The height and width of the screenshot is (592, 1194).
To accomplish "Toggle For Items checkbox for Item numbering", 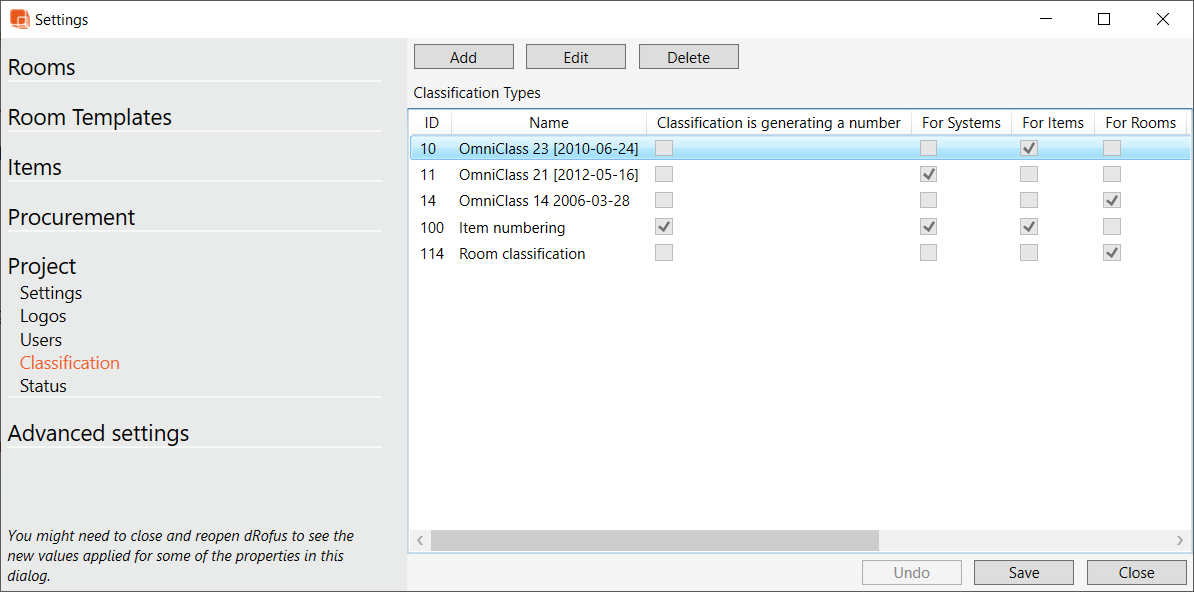I will tap(1029, 227).
